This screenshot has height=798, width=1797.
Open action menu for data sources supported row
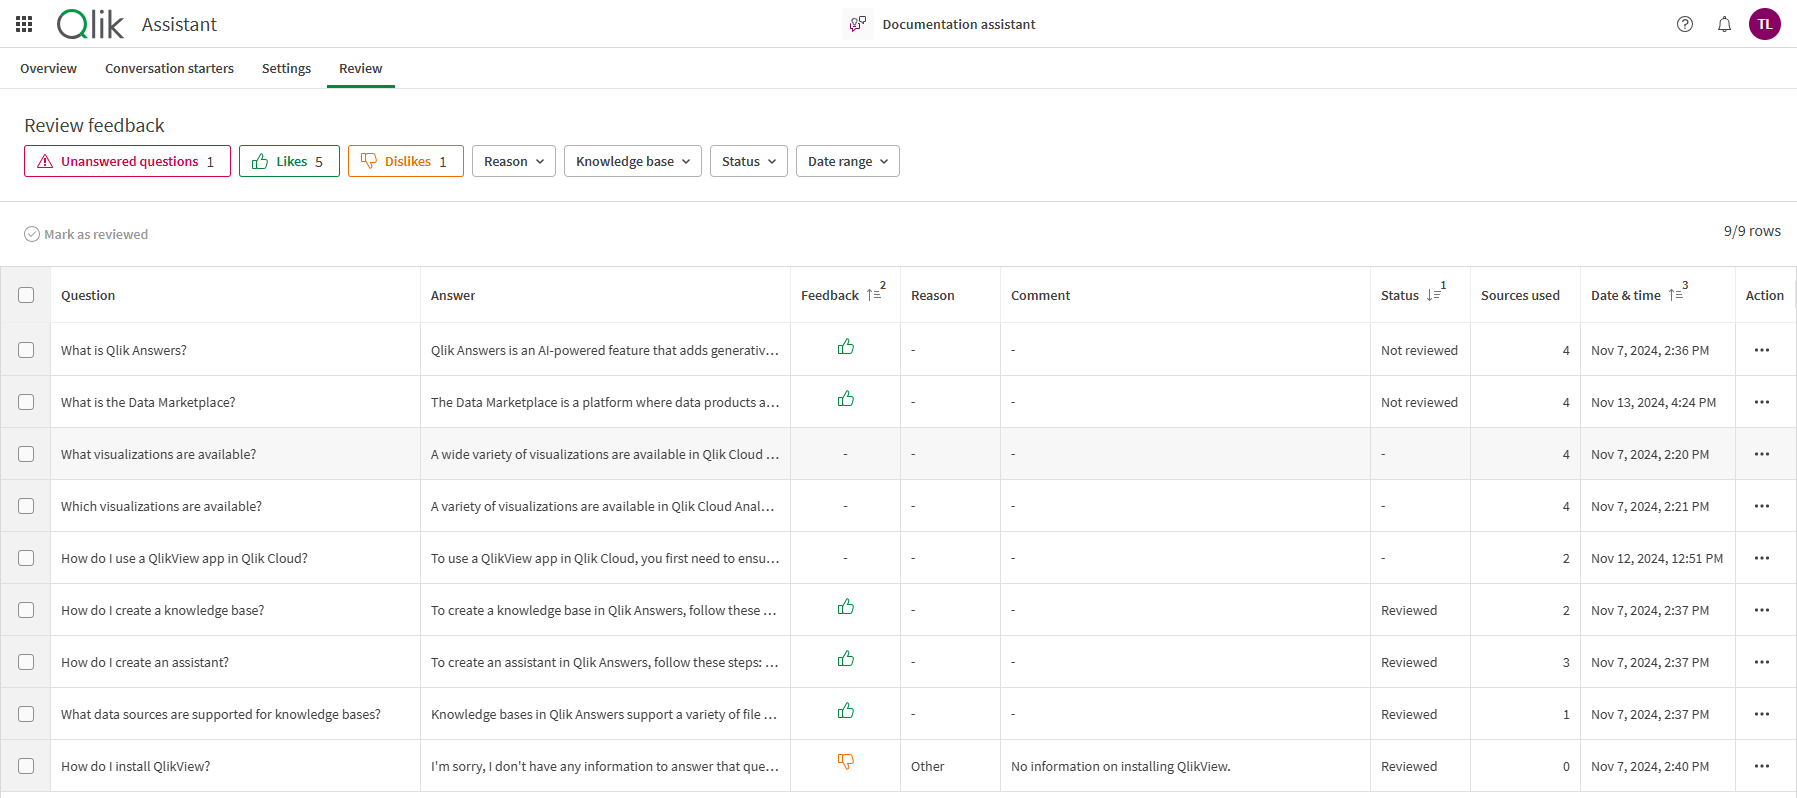click(1762, 714)
